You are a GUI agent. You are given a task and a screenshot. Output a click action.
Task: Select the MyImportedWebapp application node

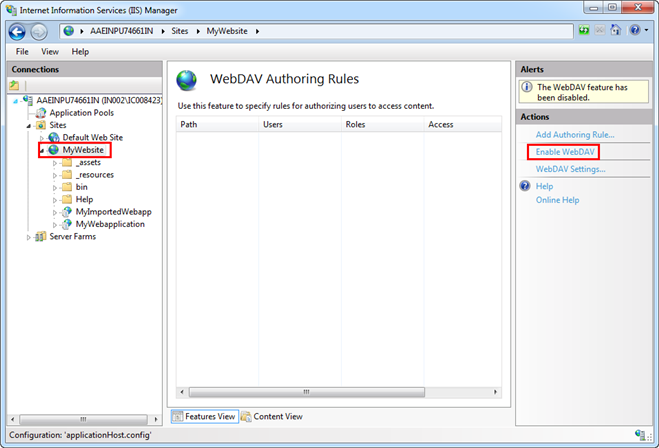[113, 212]
